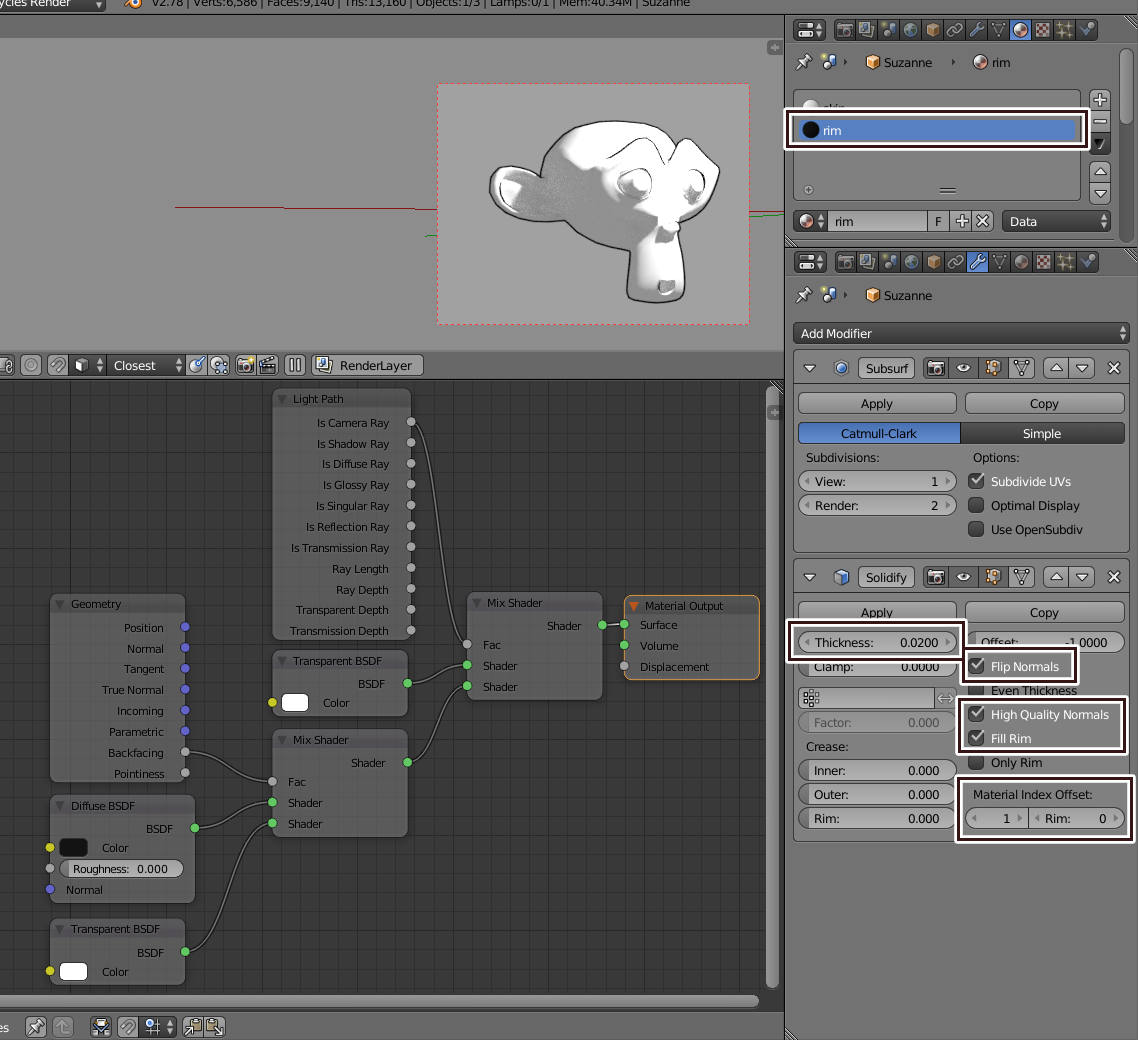The height and width of the screenshot is (1040, 1138).
Task: Open World tab in the material properties header
Action: pyautogui.click(x=910, y=30)
